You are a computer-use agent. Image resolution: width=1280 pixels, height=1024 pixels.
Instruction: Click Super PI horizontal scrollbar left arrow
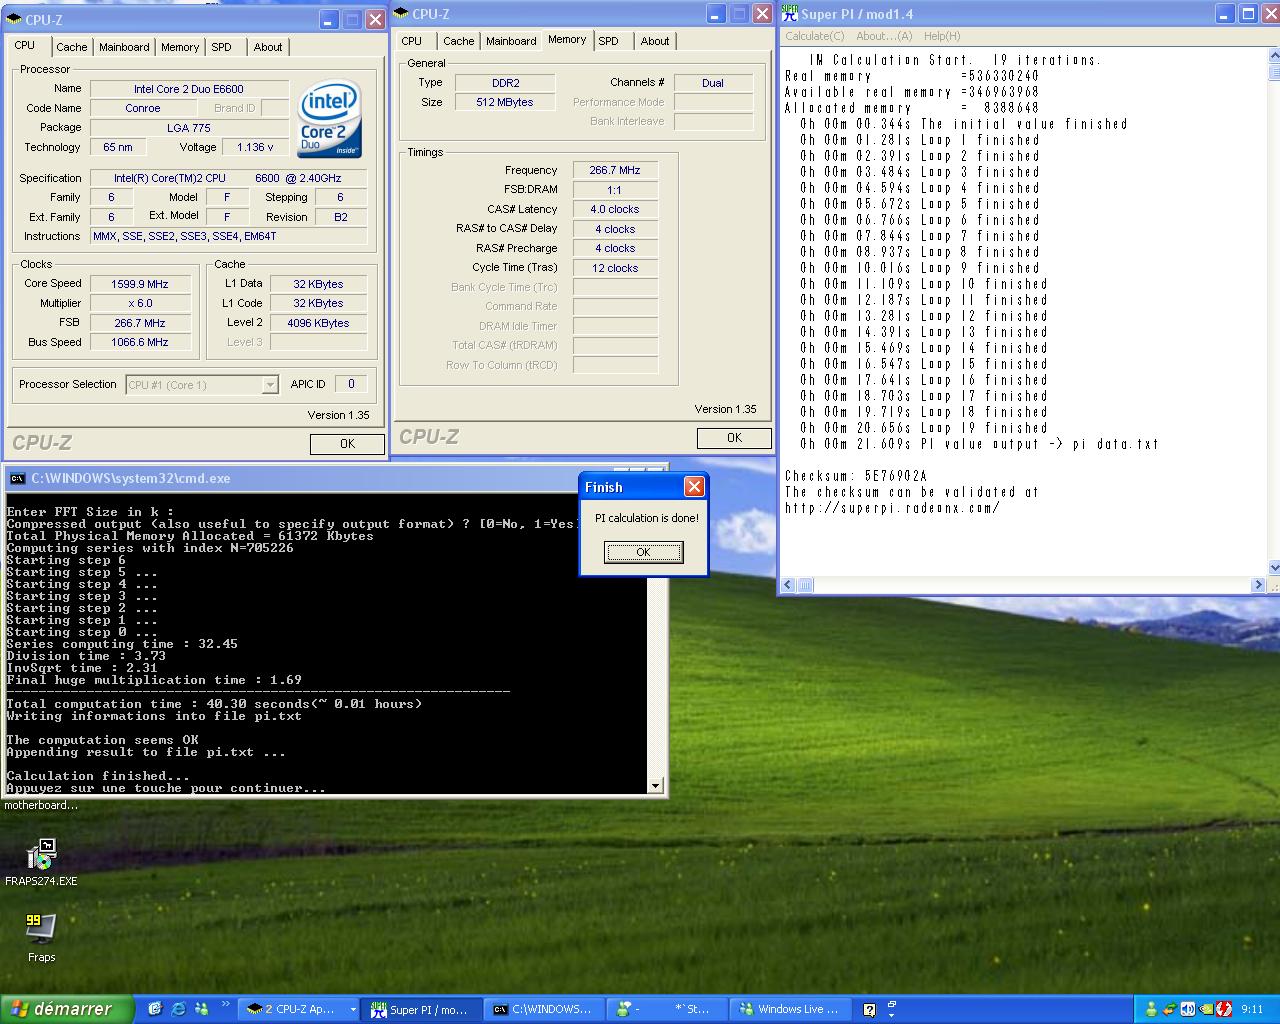[788, 585]
